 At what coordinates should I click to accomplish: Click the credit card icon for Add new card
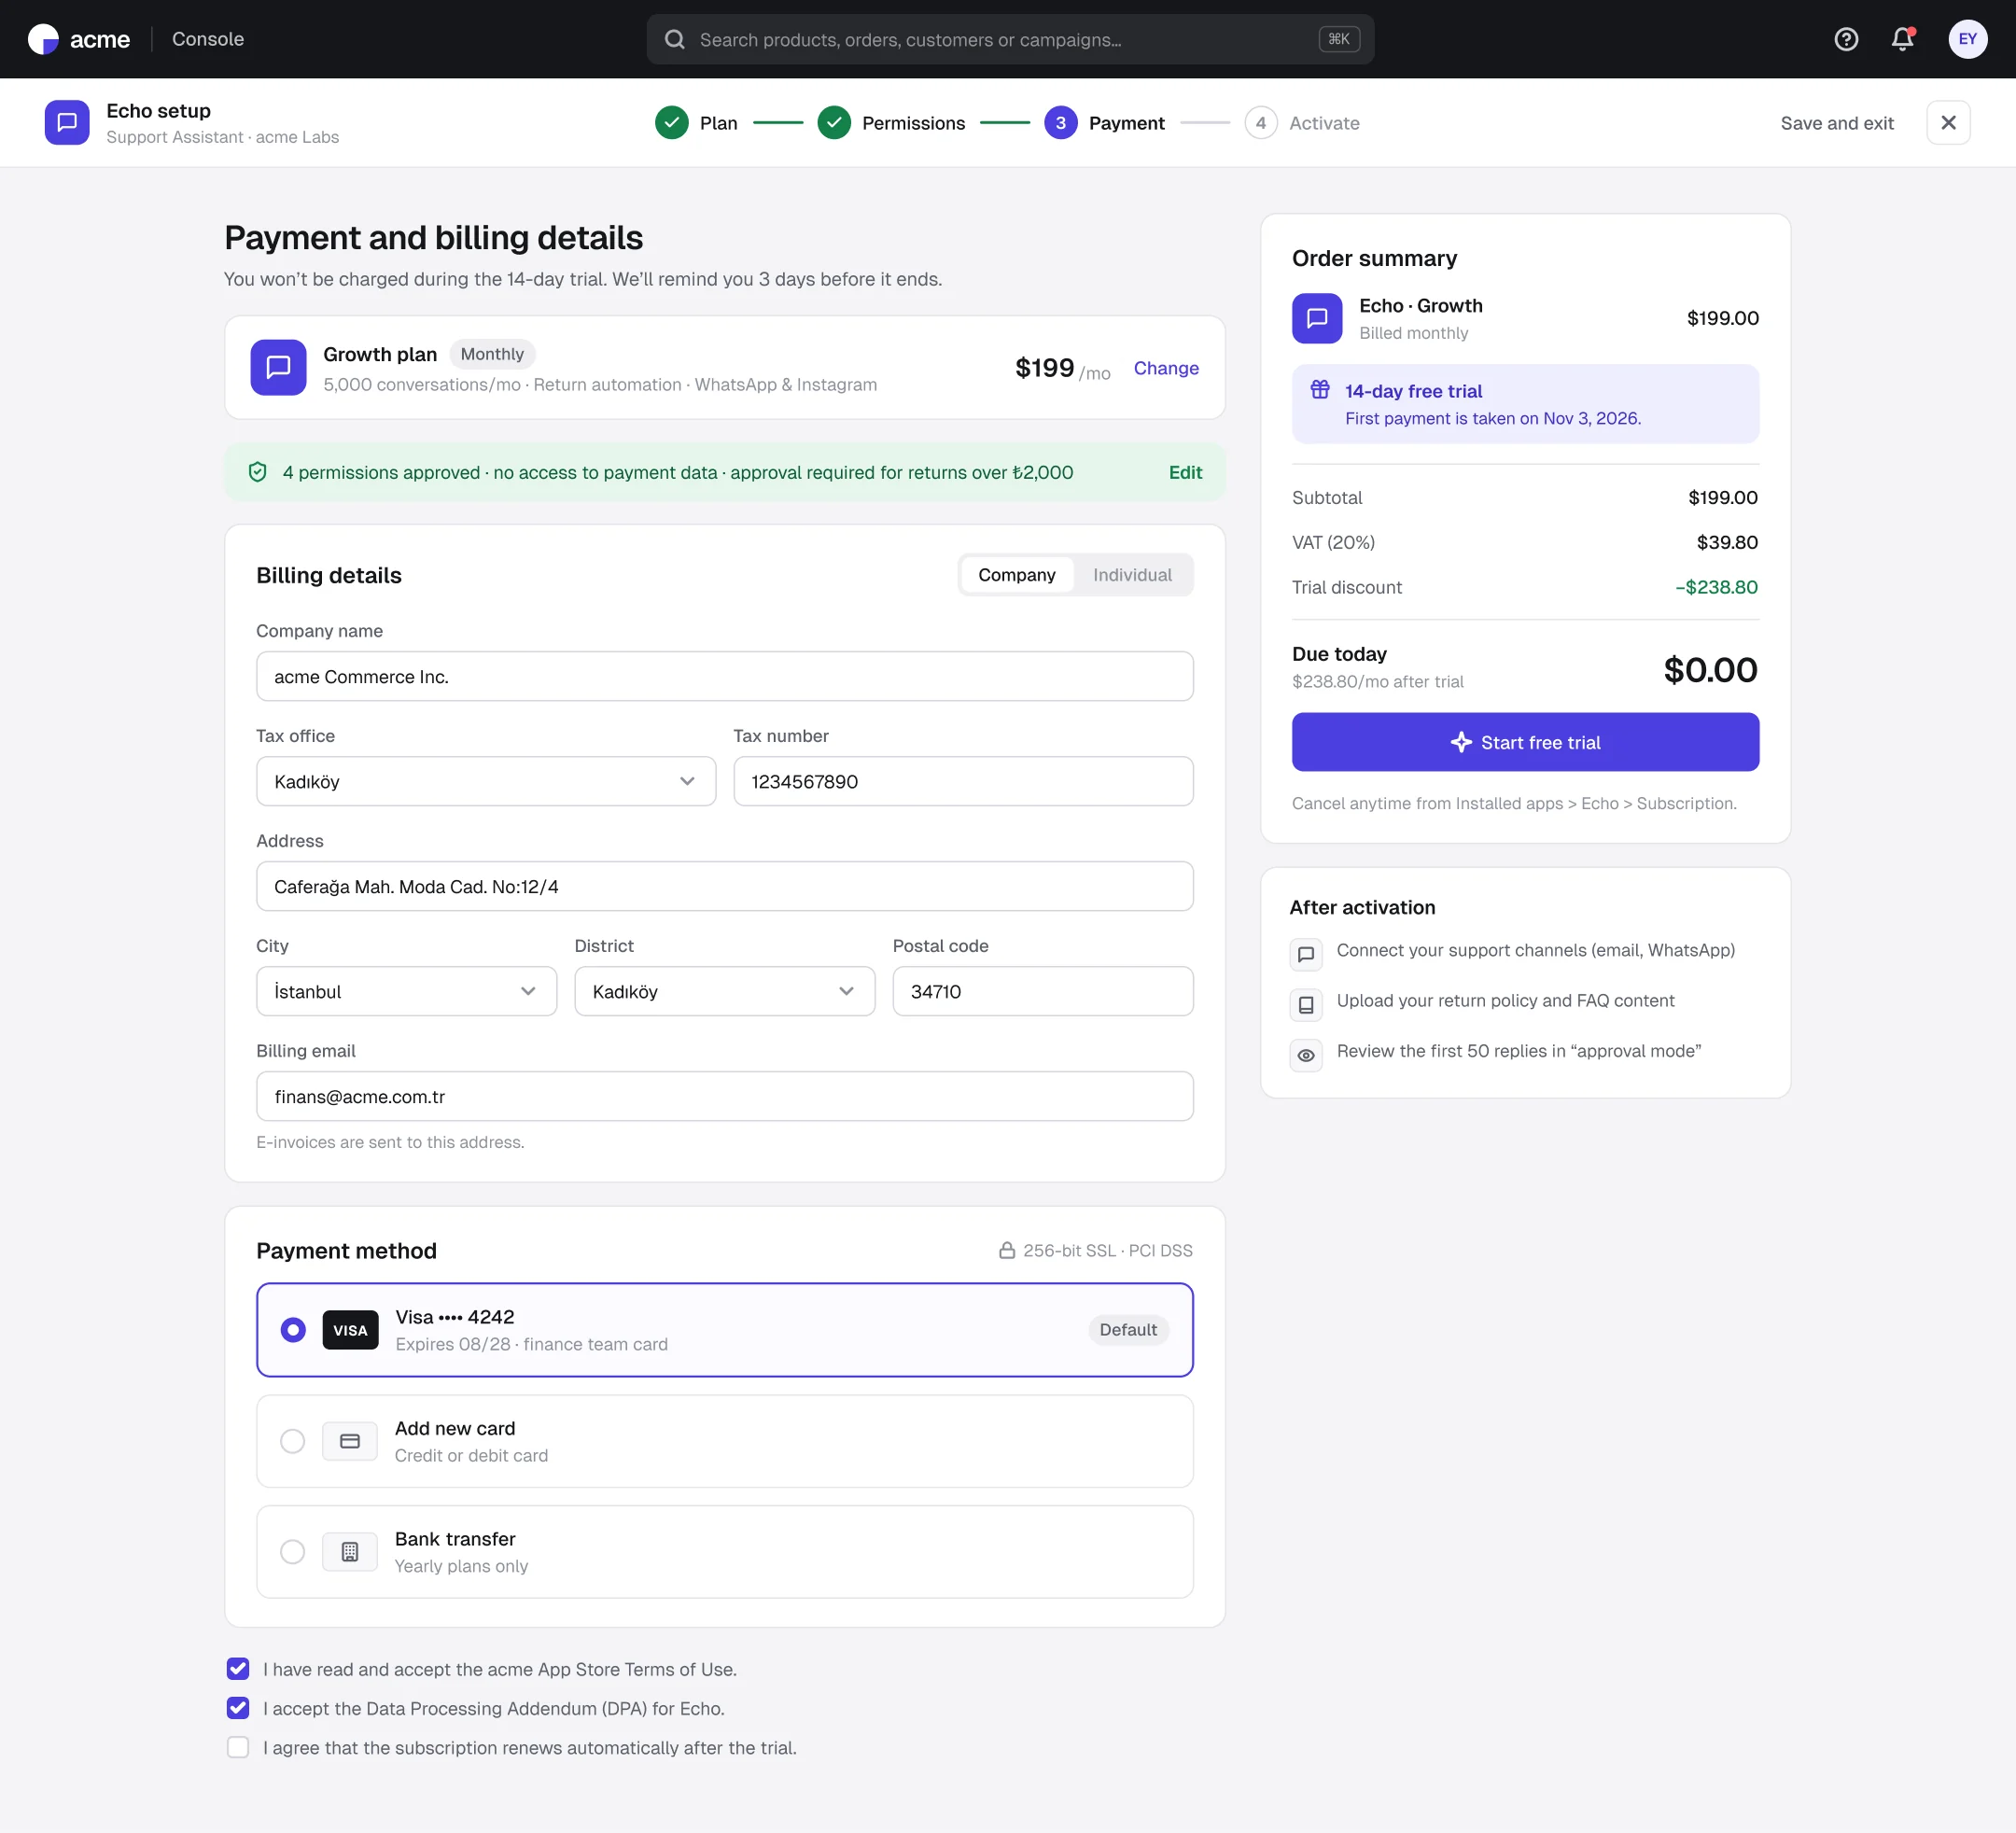[x=350, y=1441]
